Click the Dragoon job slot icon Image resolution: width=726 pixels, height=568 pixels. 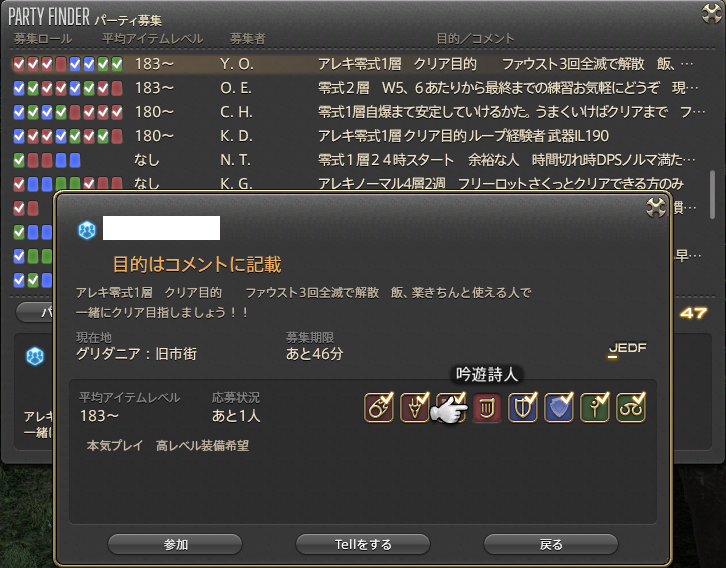click(414, 408)
